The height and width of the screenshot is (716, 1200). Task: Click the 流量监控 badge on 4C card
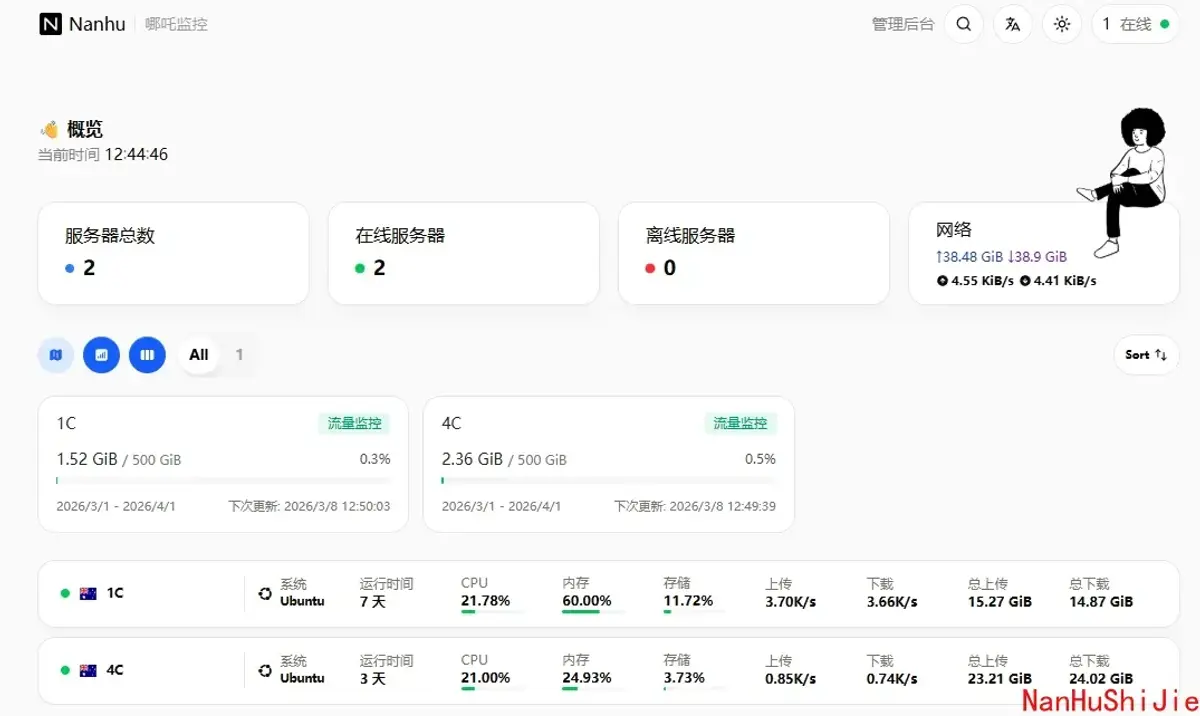click(740, 423)
